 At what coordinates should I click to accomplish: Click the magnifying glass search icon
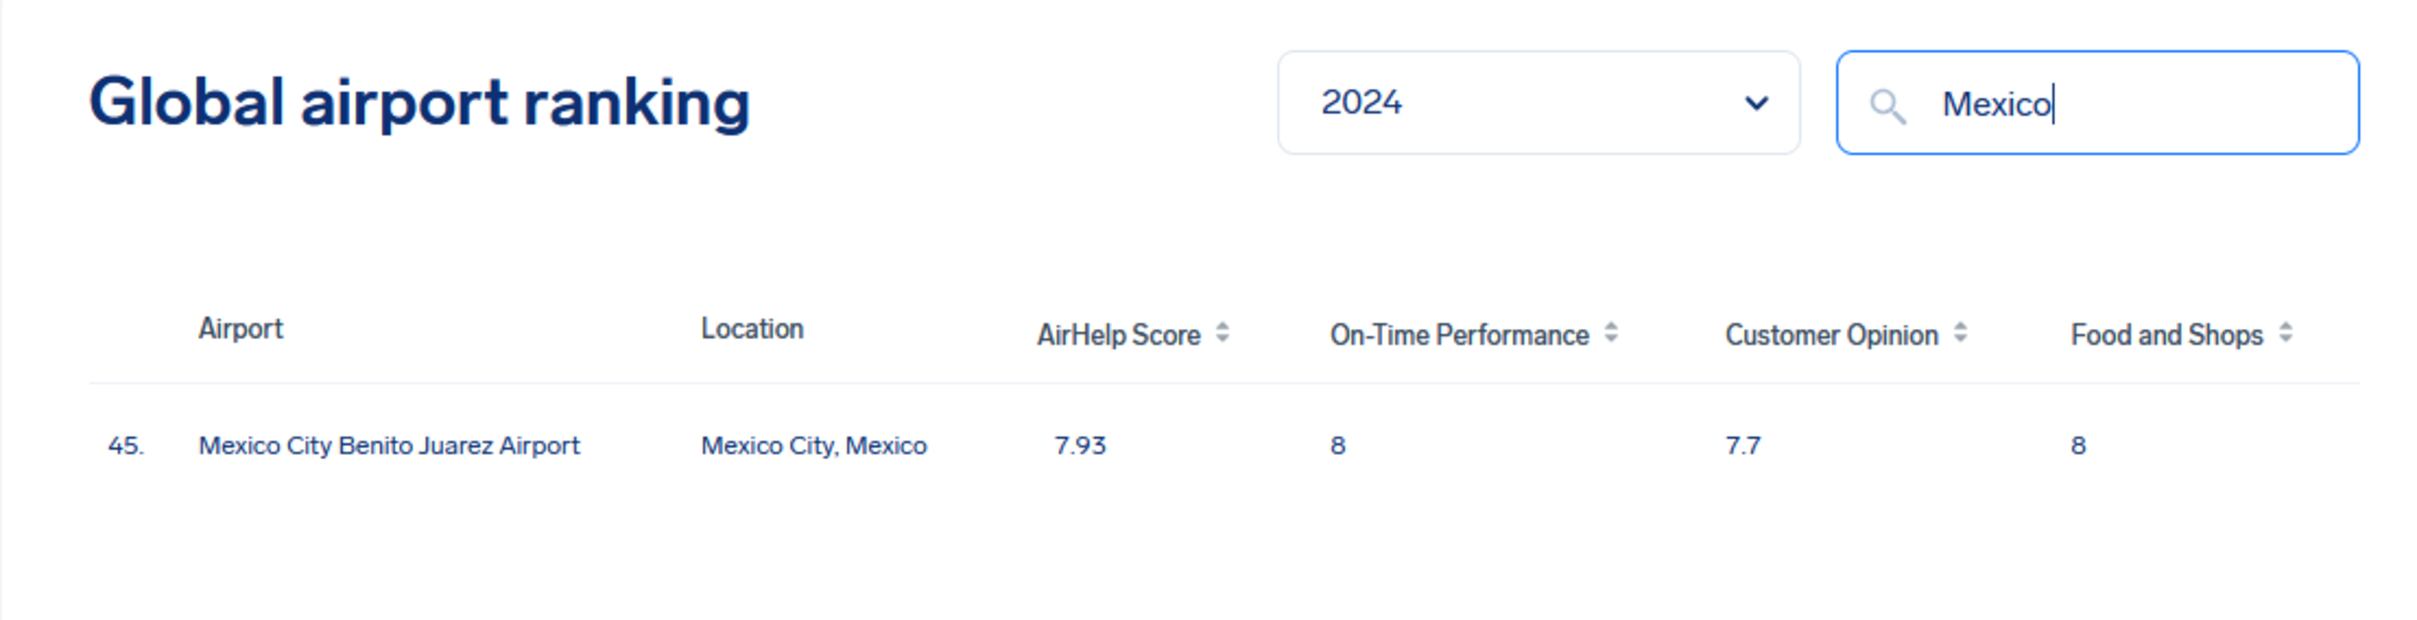click(x=1887, y=105)
